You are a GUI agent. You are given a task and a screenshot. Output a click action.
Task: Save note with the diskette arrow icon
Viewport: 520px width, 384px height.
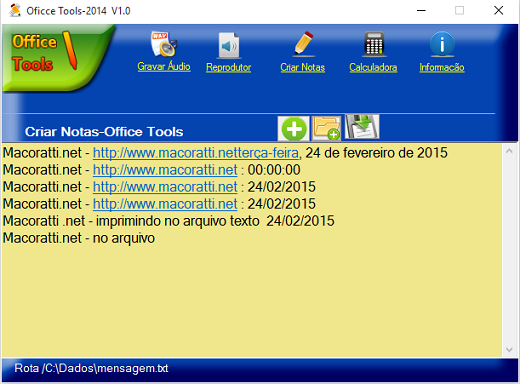coord(362,127)
